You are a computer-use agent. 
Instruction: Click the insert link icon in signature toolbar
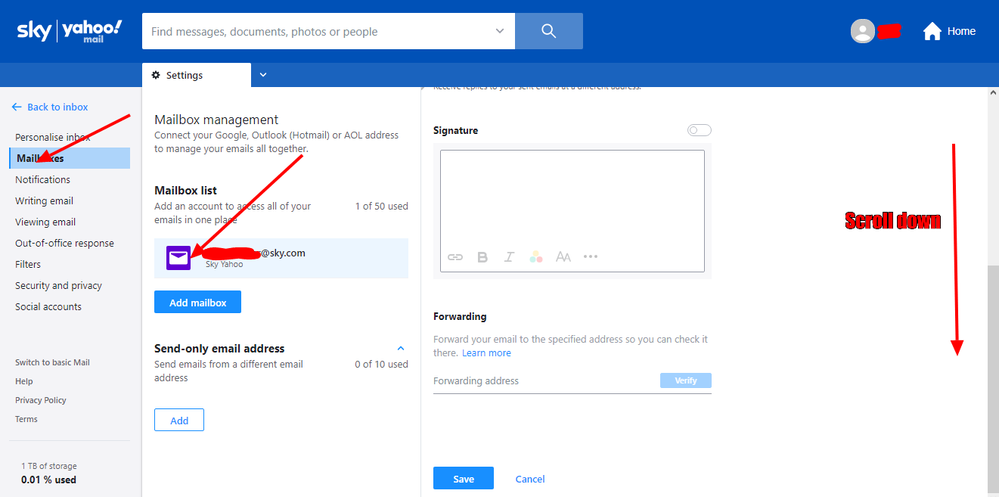pos(455,257)
